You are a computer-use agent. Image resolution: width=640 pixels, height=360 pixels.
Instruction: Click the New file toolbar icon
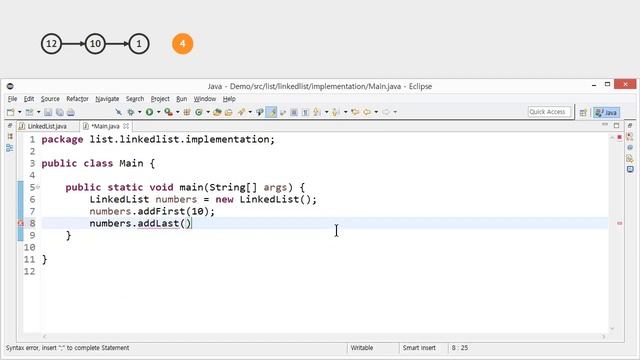tap(11, 112)
